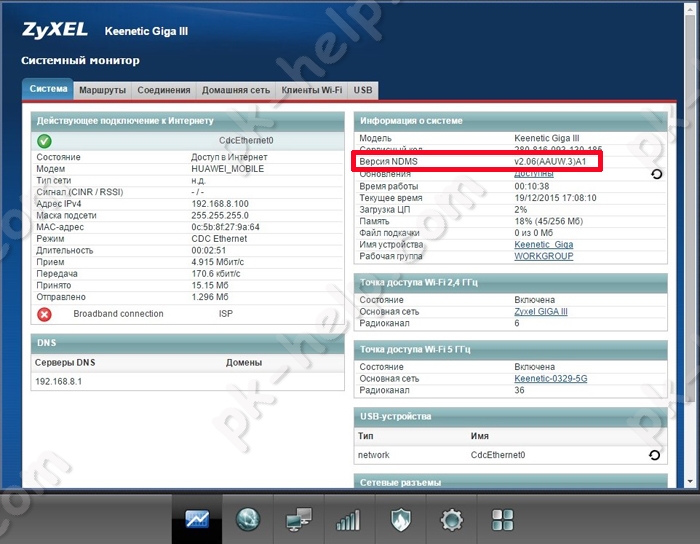Go to the USB tab
Screen dimensions: 700x544
click(363, 90)
